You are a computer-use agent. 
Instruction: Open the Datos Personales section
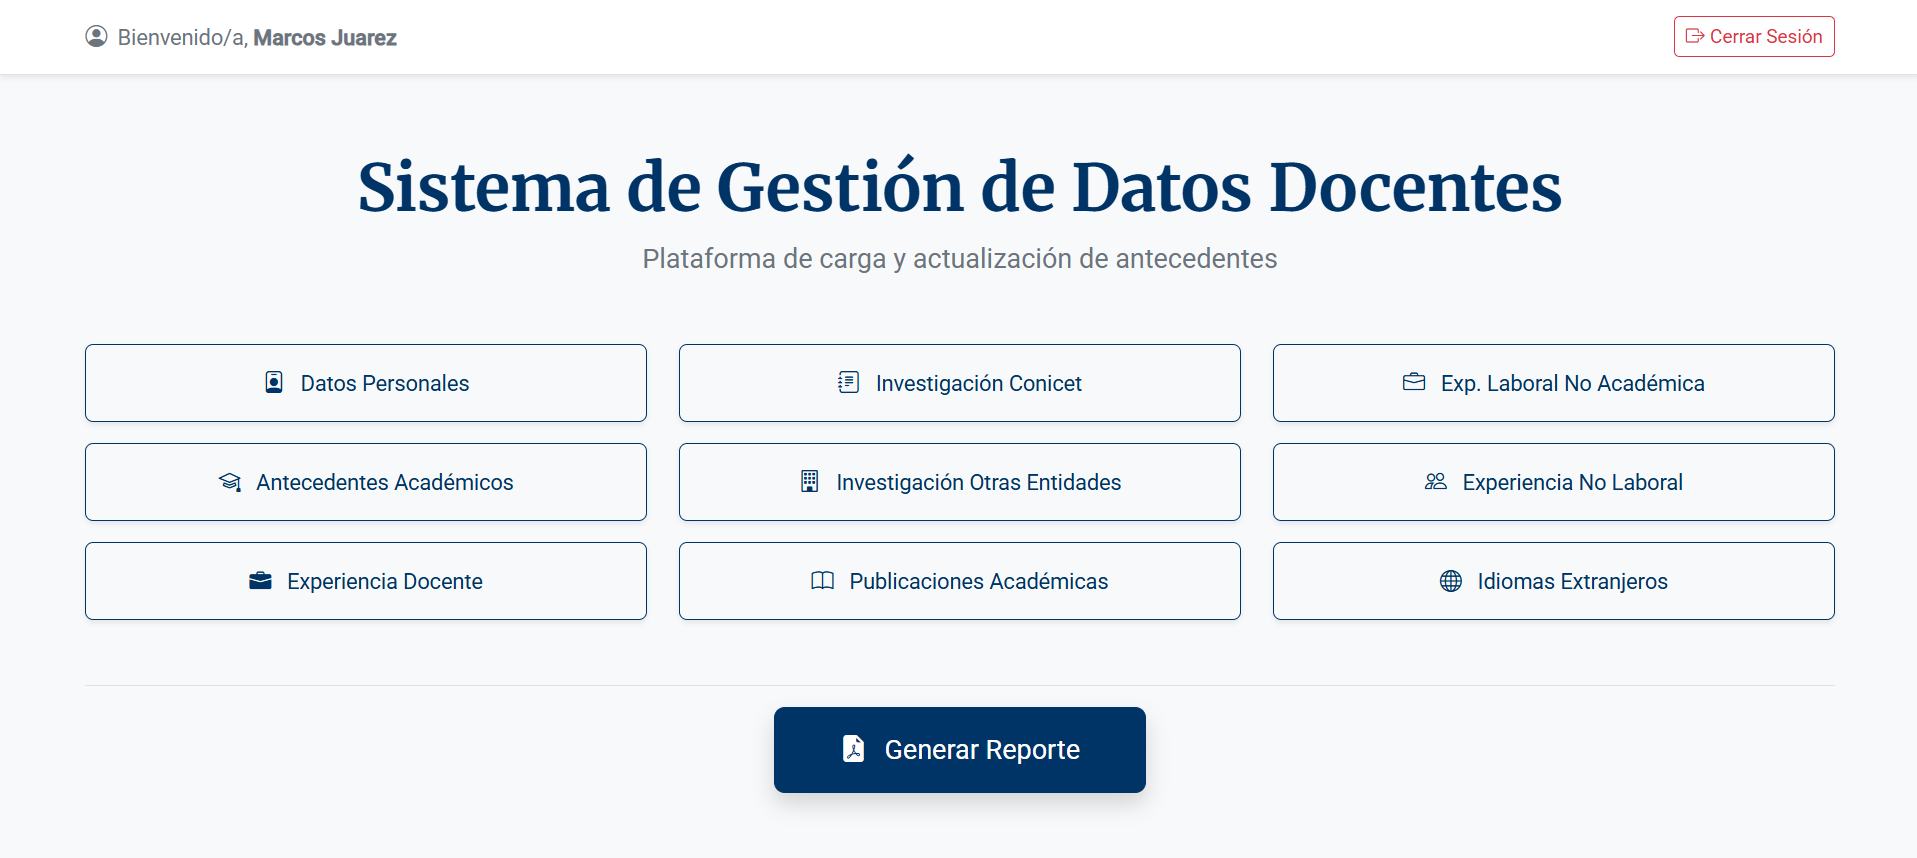tap(366, 382)
